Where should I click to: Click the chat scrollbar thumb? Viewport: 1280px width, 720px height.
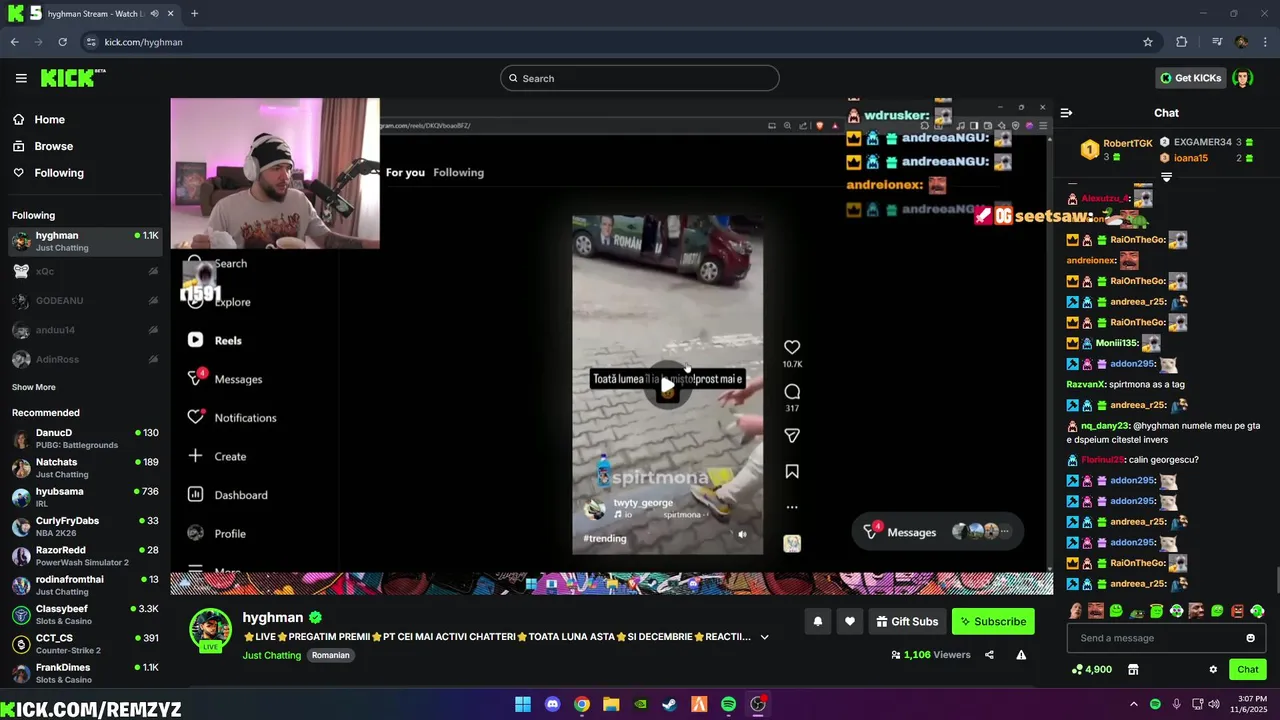[1277, 580]
